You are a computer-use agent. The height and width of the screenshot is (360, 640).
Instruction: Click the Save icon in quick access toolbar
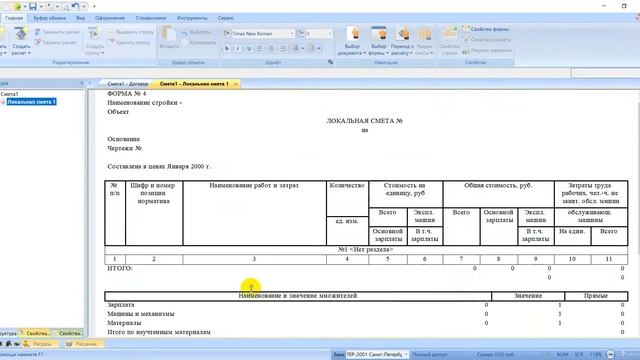(x=33, y=7)
